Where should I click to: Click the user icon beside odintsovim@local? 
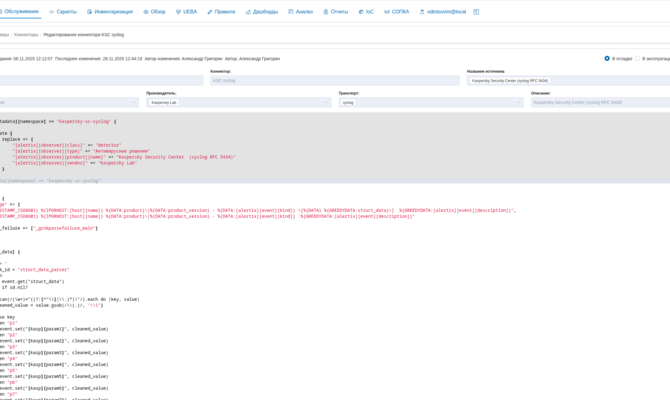coord(422,12)
